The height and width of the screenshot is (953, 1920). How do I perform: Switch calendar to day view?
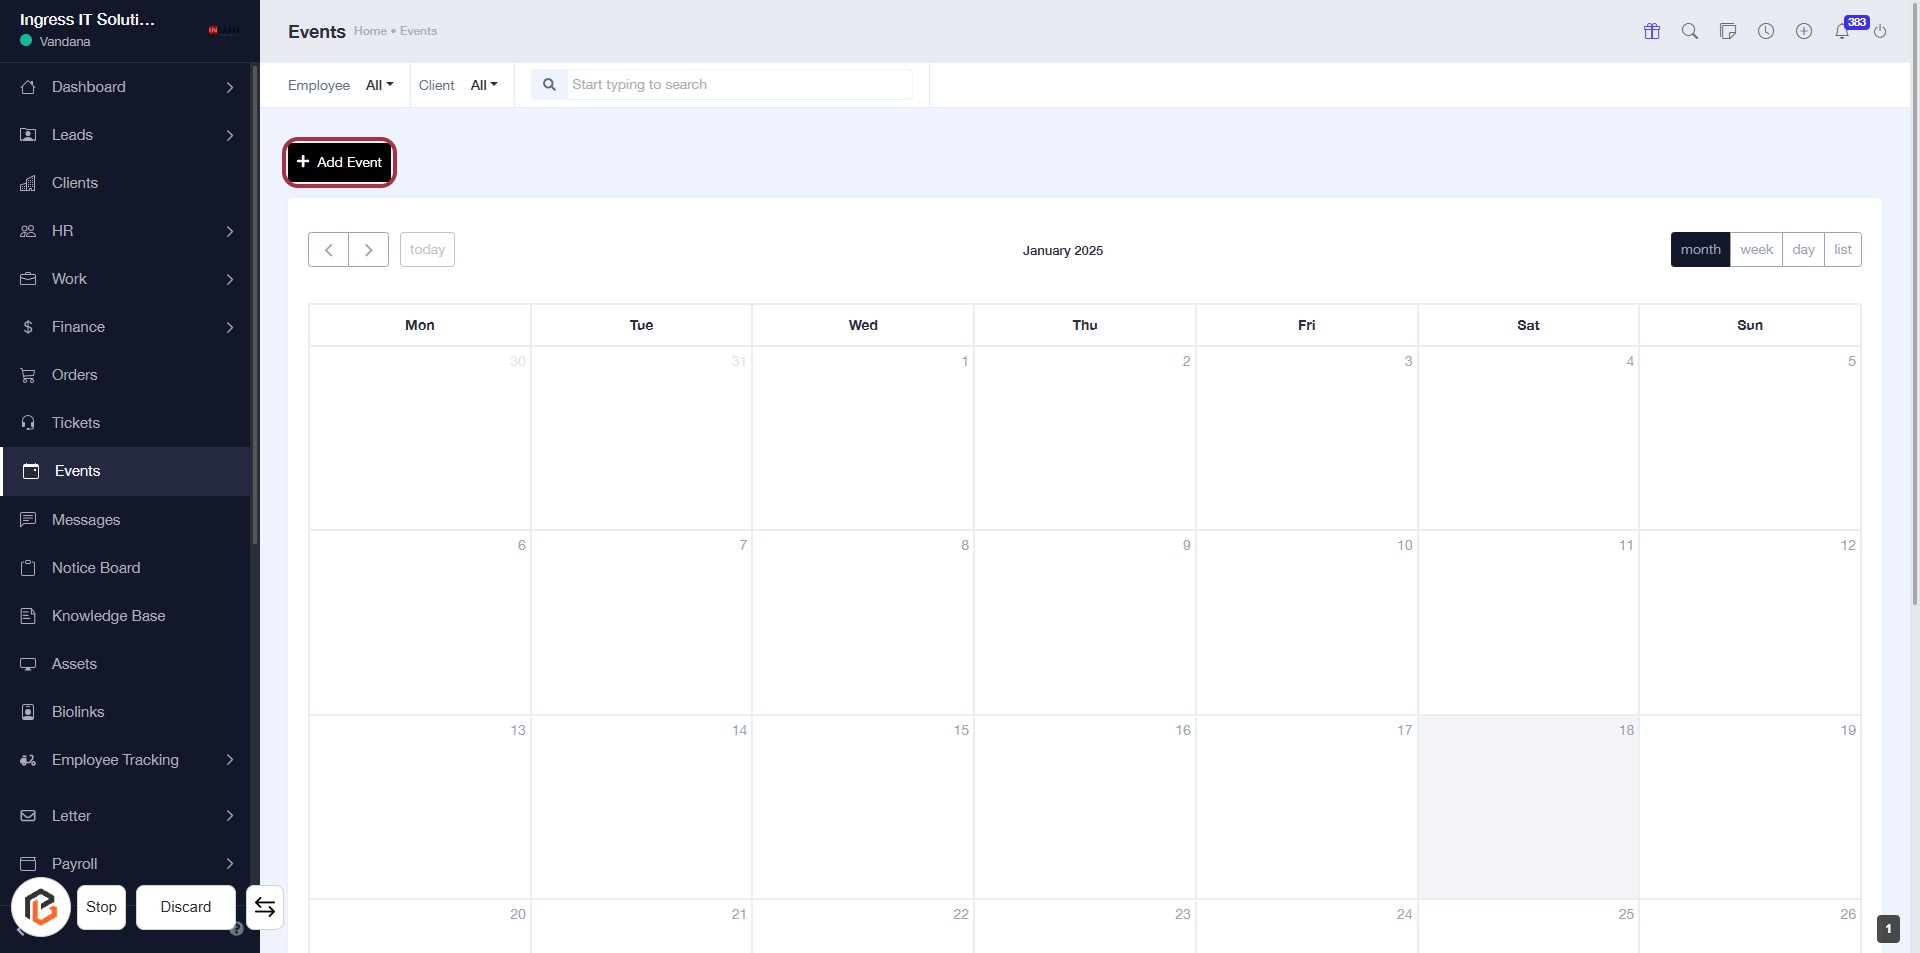[x=1803, y=250]
